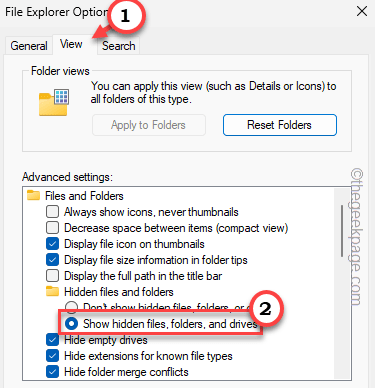This screenshot has width=375, height=388.
Task: Click the Files and Folders tree label
Action: (x=84, y=196)
